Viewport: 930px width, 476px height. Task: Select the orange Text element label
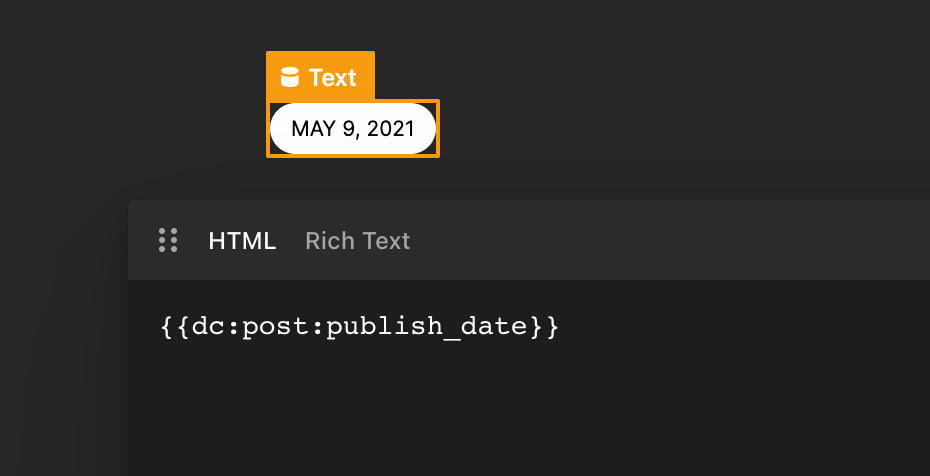(320, 77)
